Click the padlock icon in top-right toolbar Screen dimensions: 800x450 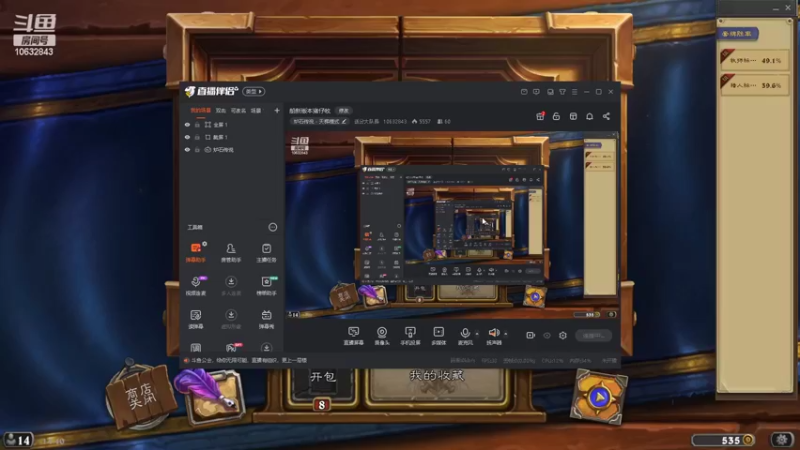[556, 116]
